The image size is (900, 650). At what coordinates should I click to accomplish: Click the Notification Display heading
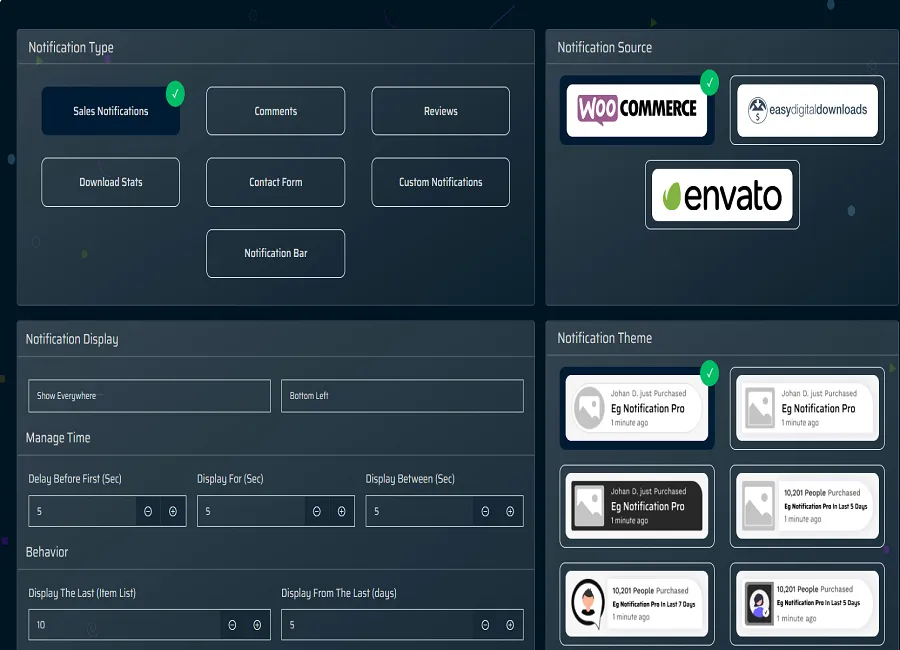coord(72,339)
